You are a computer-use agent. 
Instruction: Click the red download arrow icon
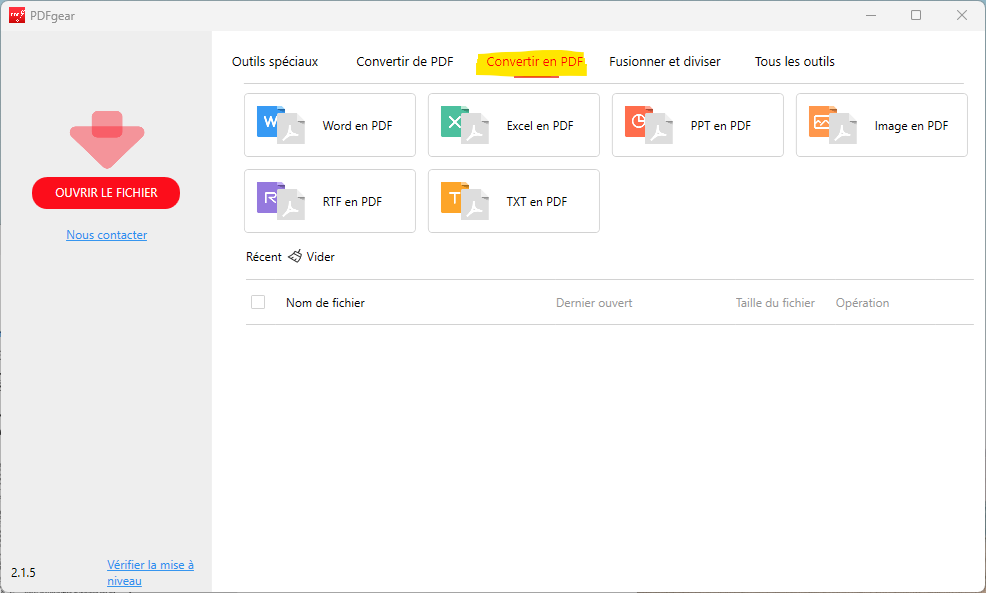coord(107,140)
